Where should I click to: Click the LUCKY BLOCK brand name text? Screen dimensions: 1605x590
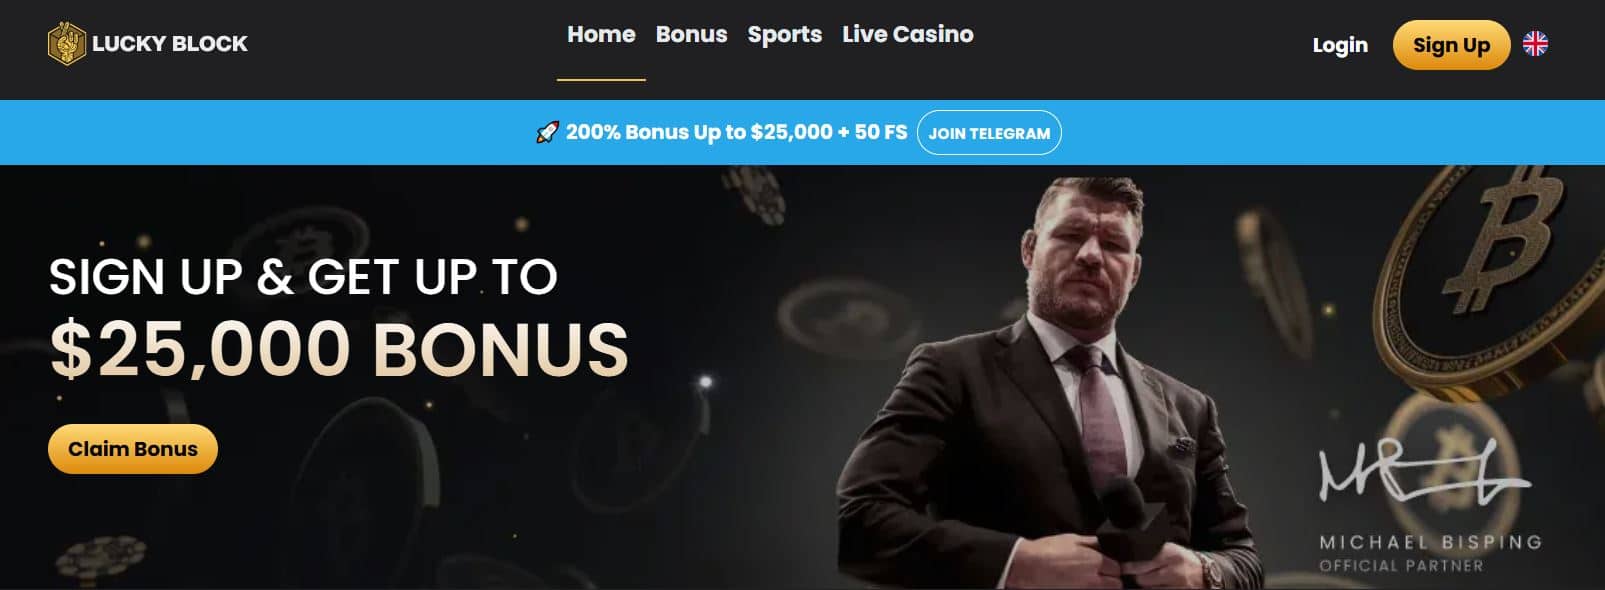(170, 44)
